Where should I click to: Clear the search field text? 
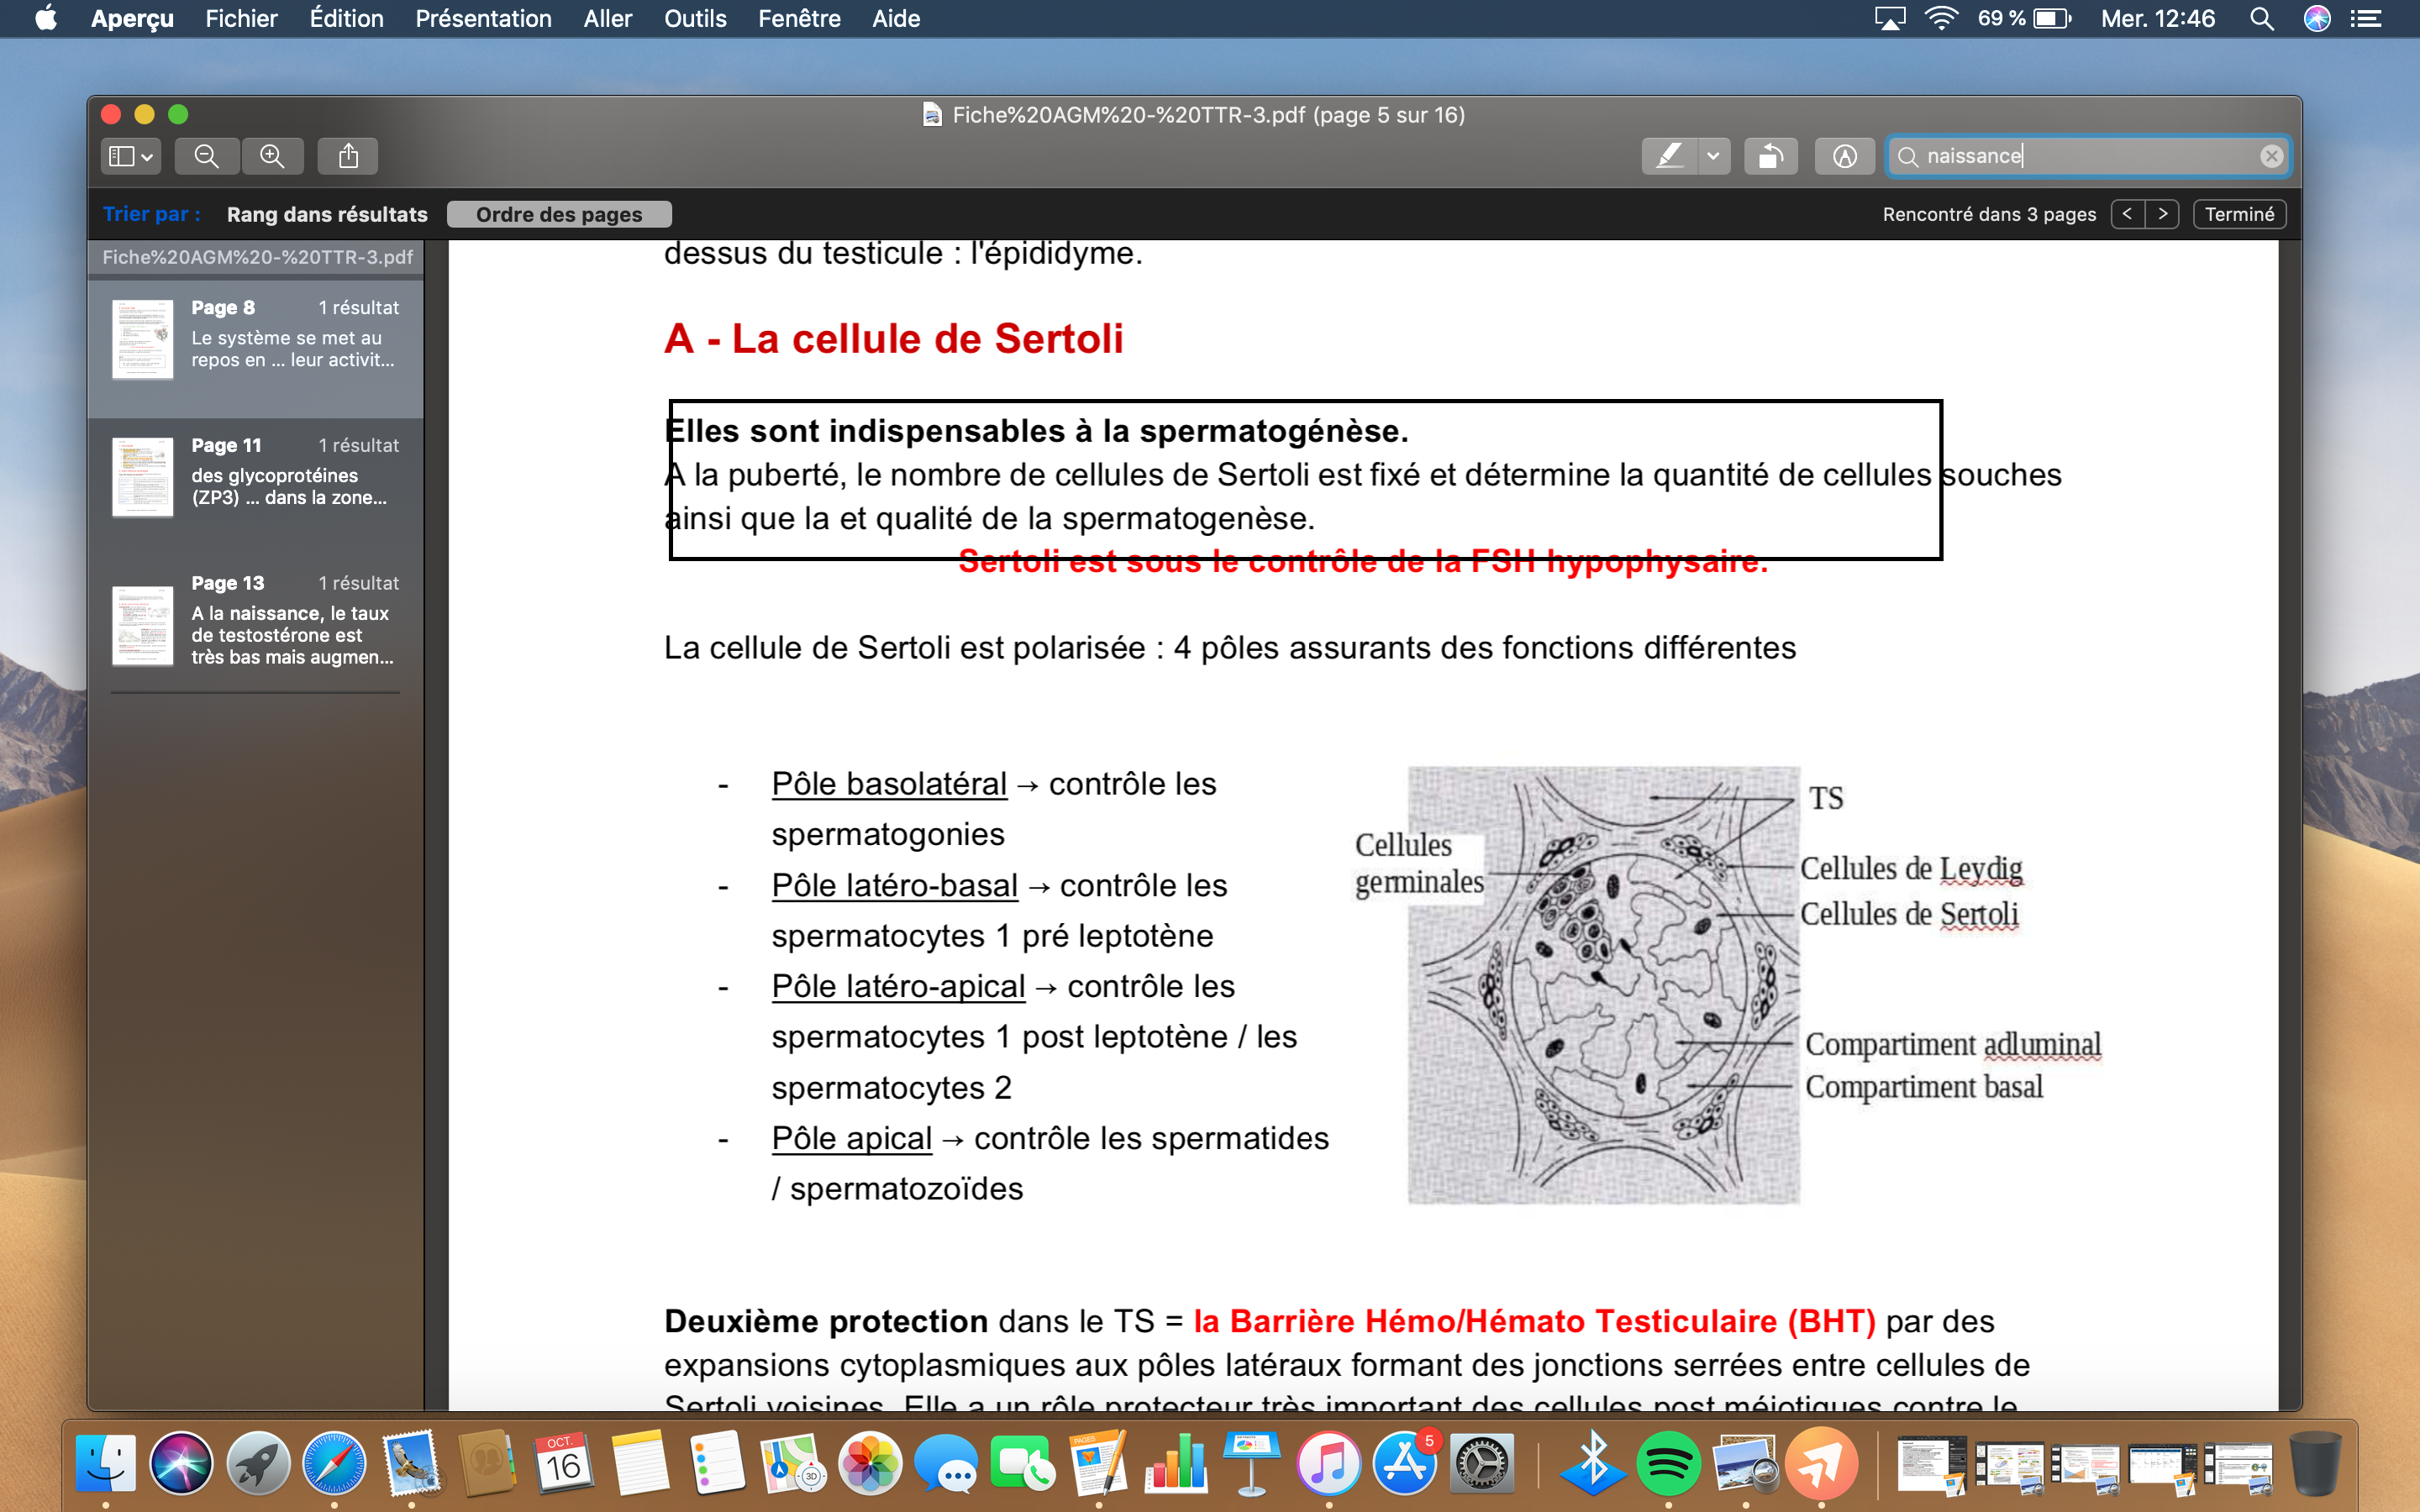(x=2270, y=156)
